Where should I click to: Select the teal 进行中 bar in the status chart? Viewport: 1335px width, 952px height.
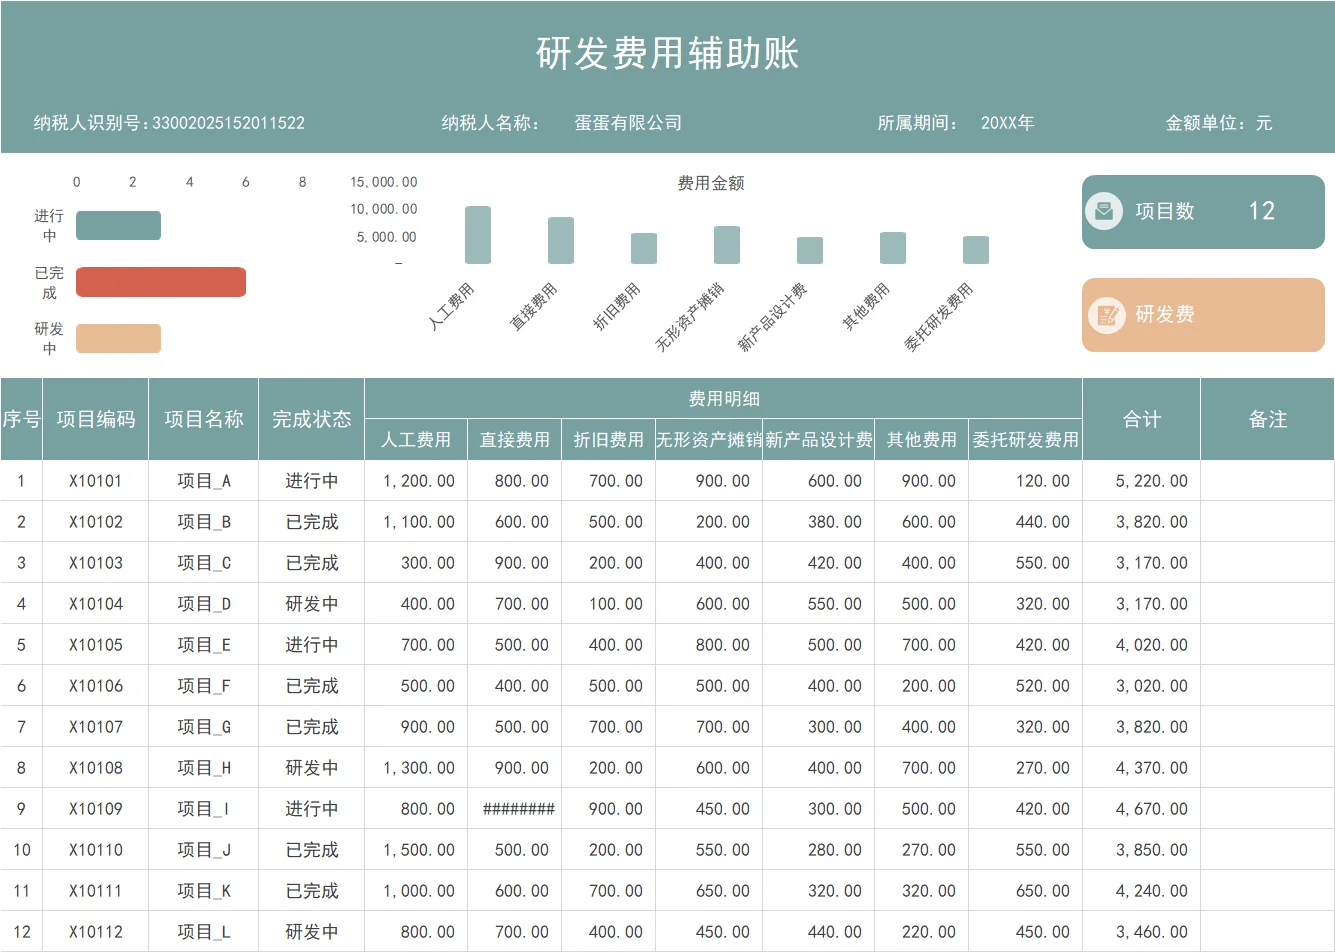(118, 225)
